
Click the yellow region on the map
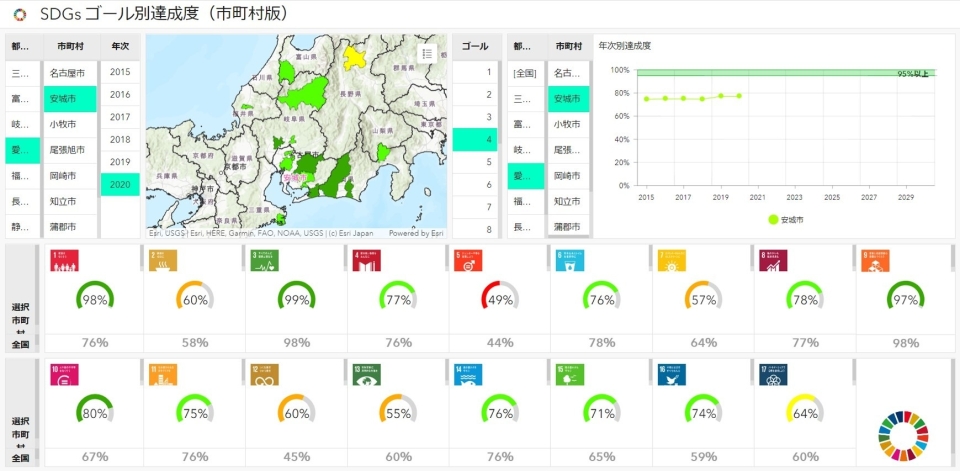click(355, 54)
